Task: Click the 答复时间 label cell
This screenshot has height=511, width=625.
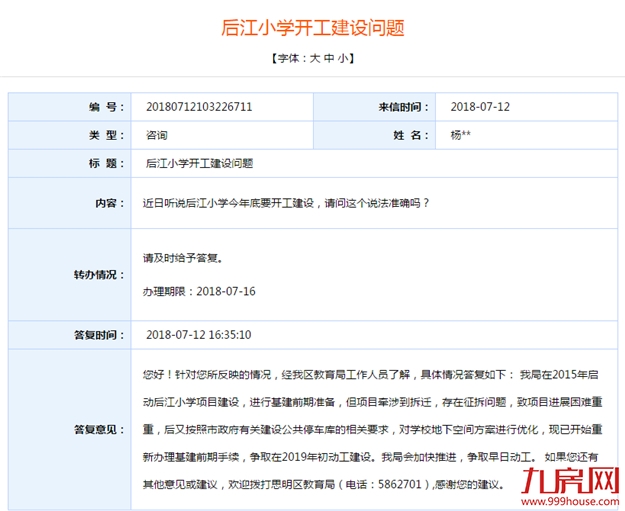Action: [70, 335]
